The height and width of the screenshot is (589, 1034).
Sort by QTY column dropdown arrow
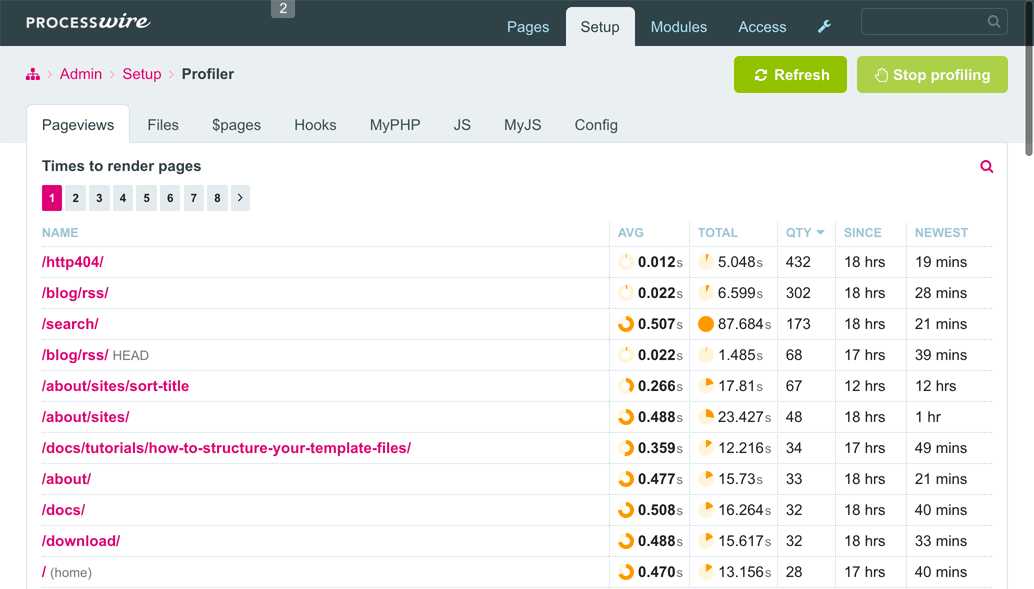tap(820, 232)
